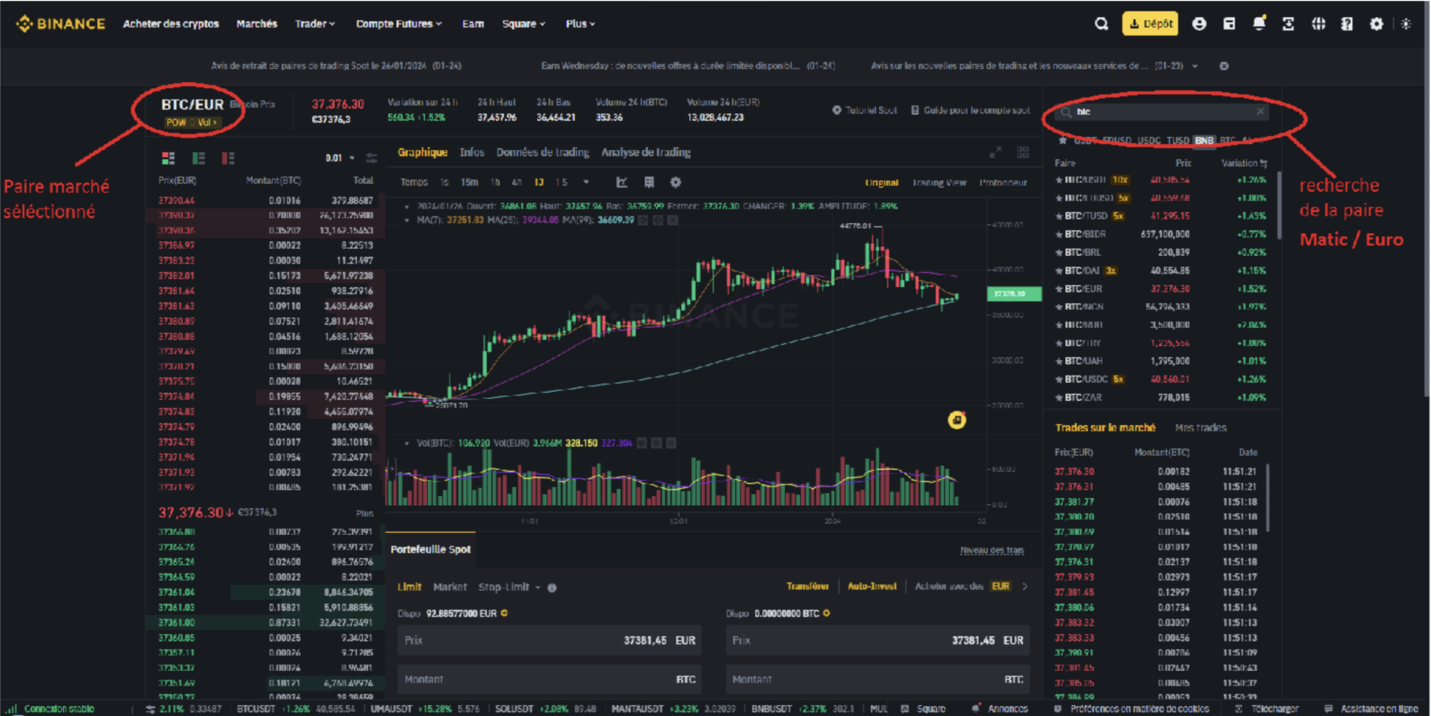Open the Trader menu
The image size is (1431, 716).
315,24
